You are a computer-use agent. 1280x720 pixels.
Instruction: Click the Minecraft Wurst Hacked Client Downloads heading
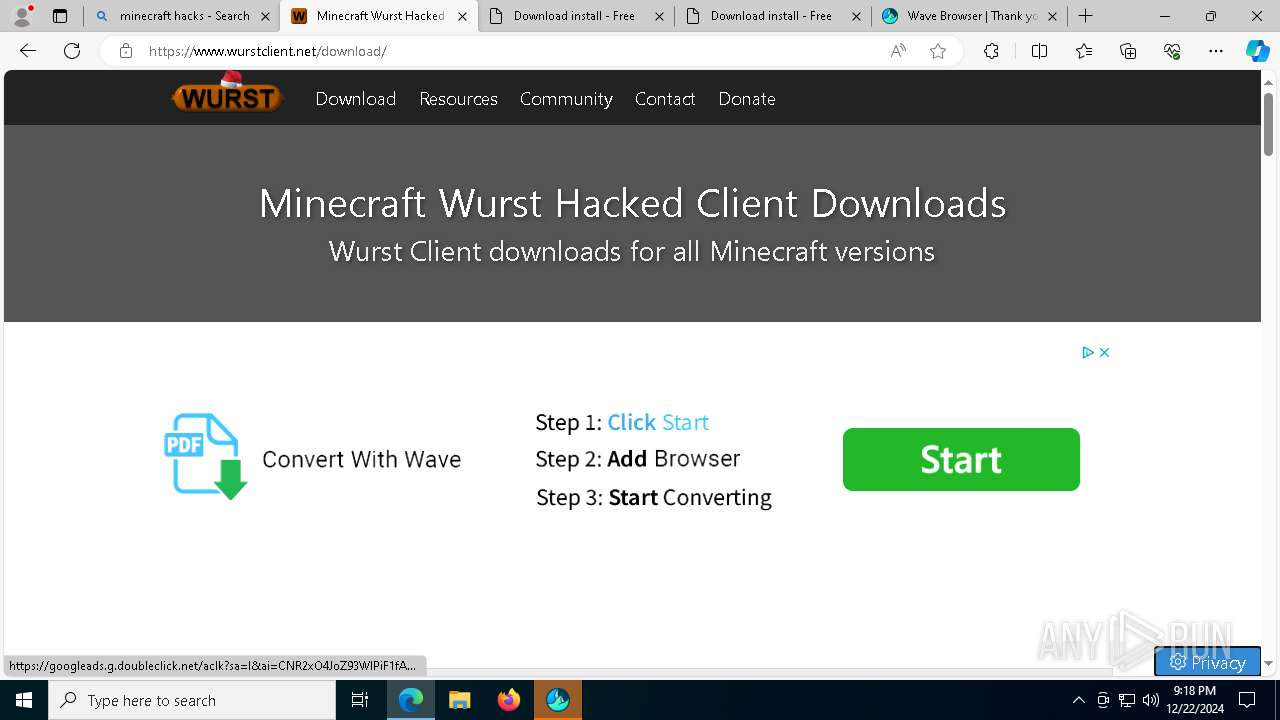tap(632, 203)
